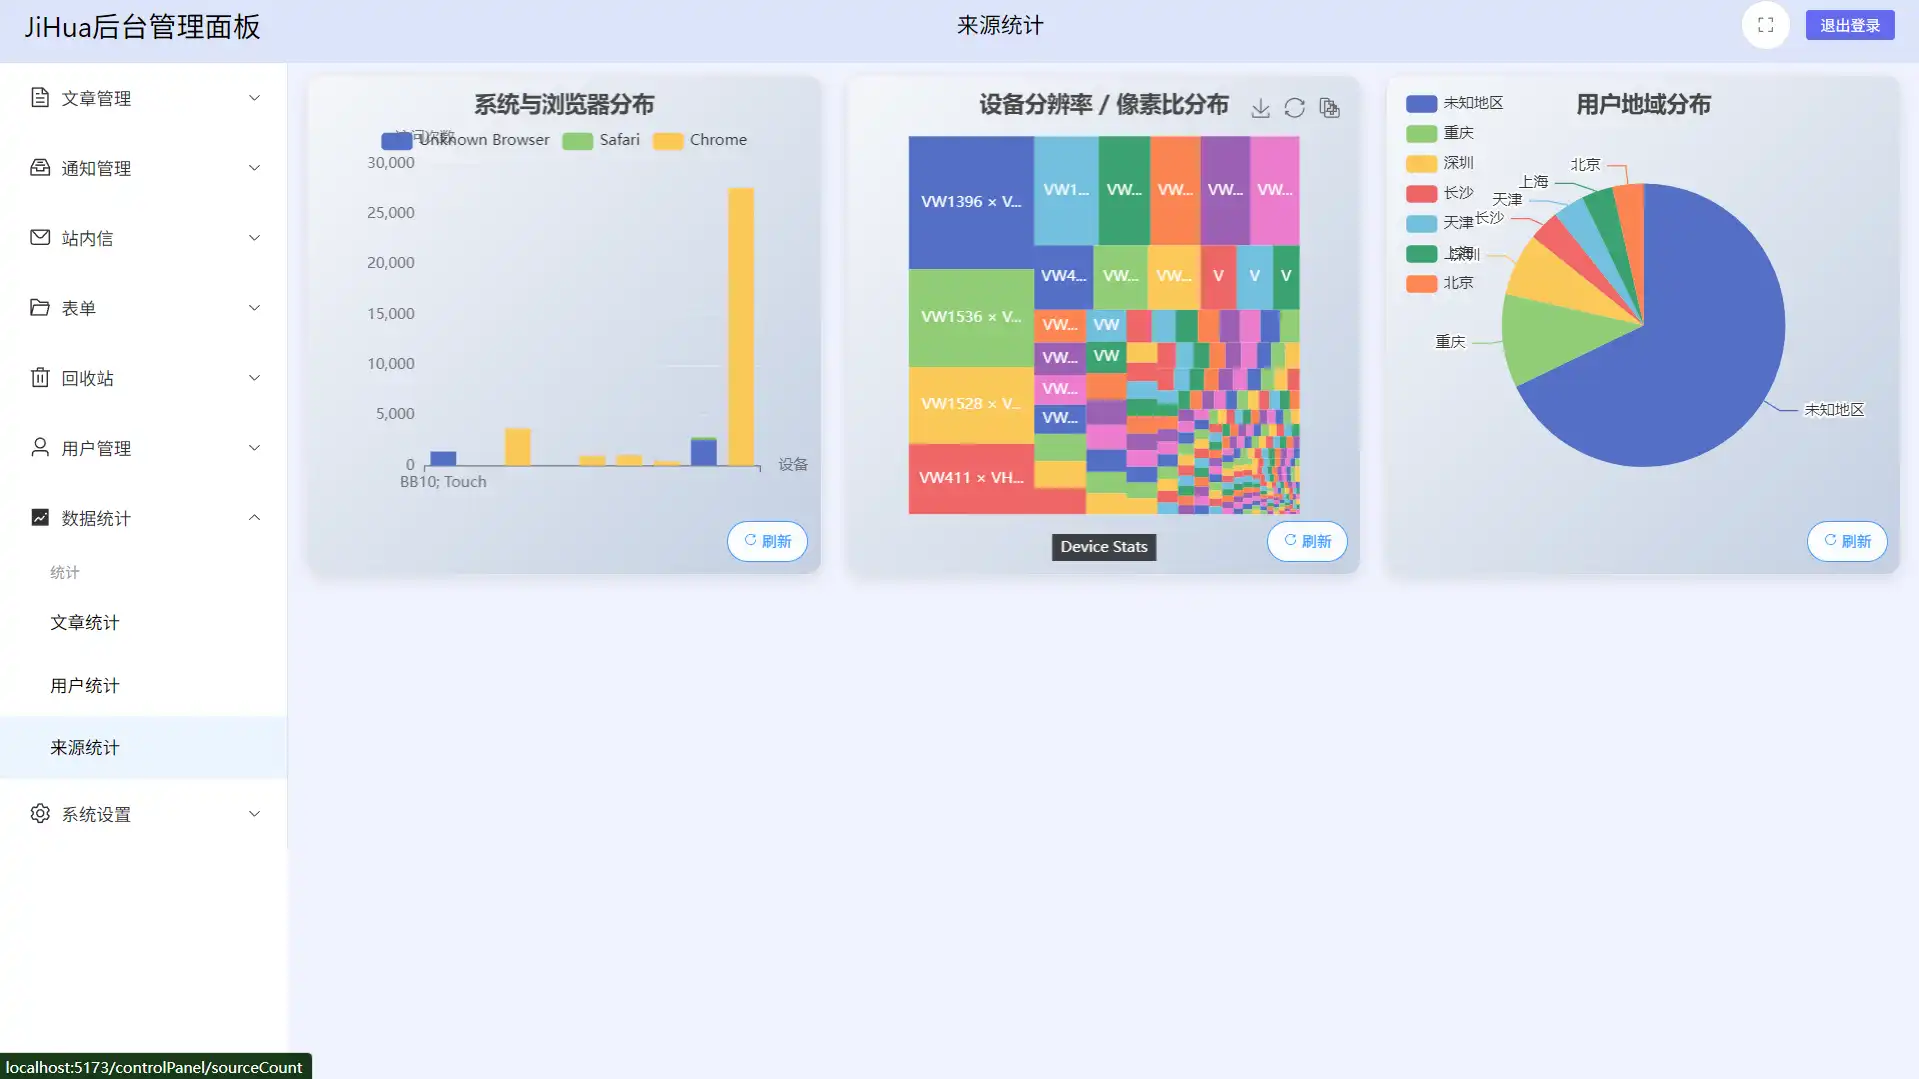Click the treemap restore icon
The height and width of the screenshot is (1079, 1919).
1294,108
